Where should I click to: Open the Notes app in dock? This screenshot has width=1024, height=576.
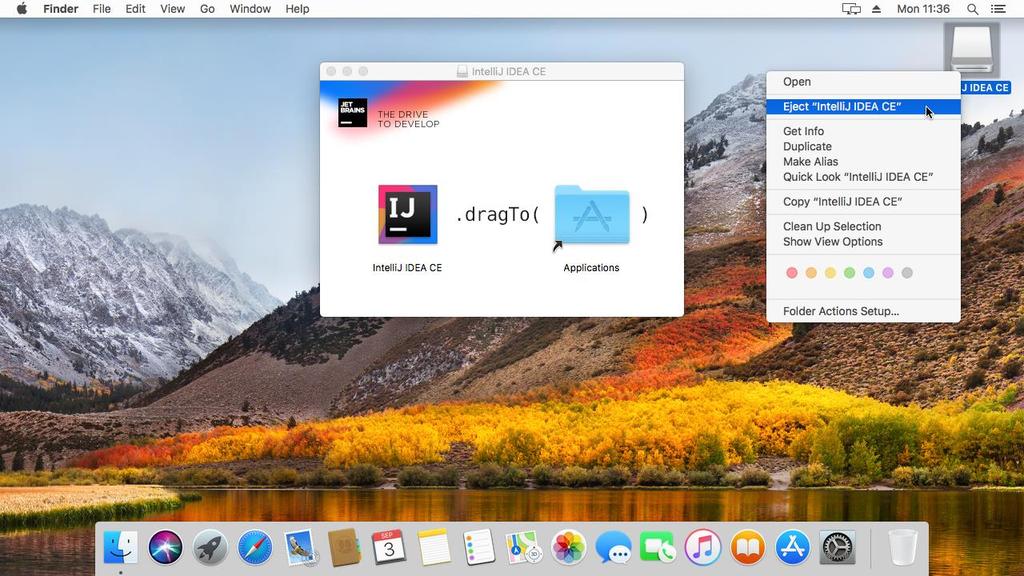434,547
